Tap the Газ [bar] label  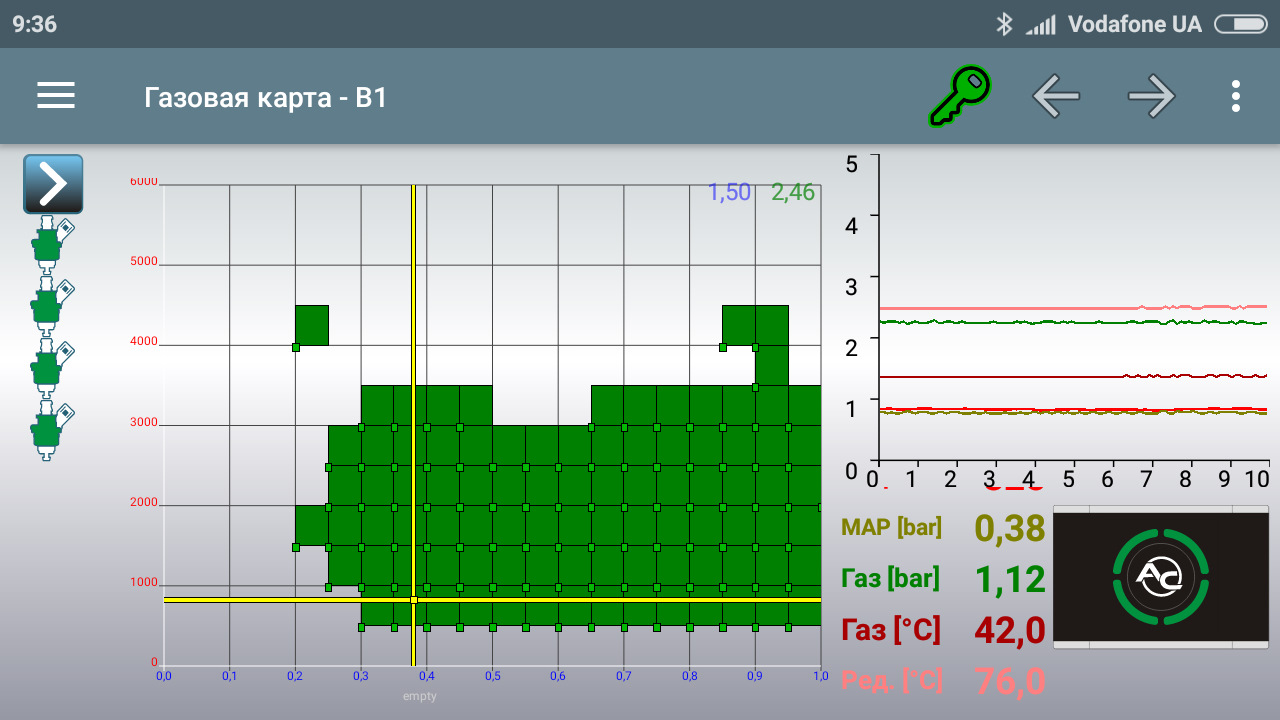890,578
